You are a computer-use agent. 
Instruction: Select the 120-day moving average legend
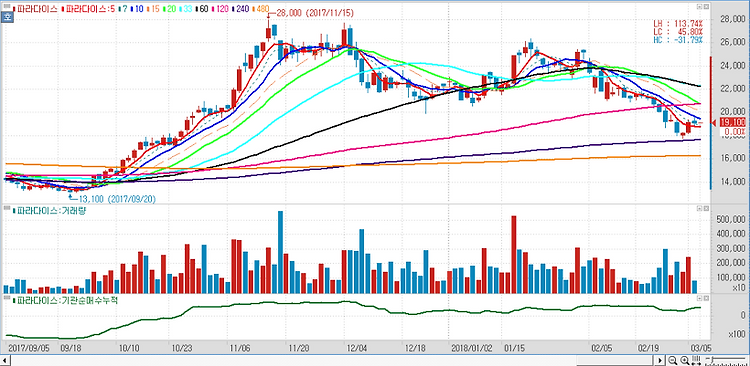pos(220,9)
